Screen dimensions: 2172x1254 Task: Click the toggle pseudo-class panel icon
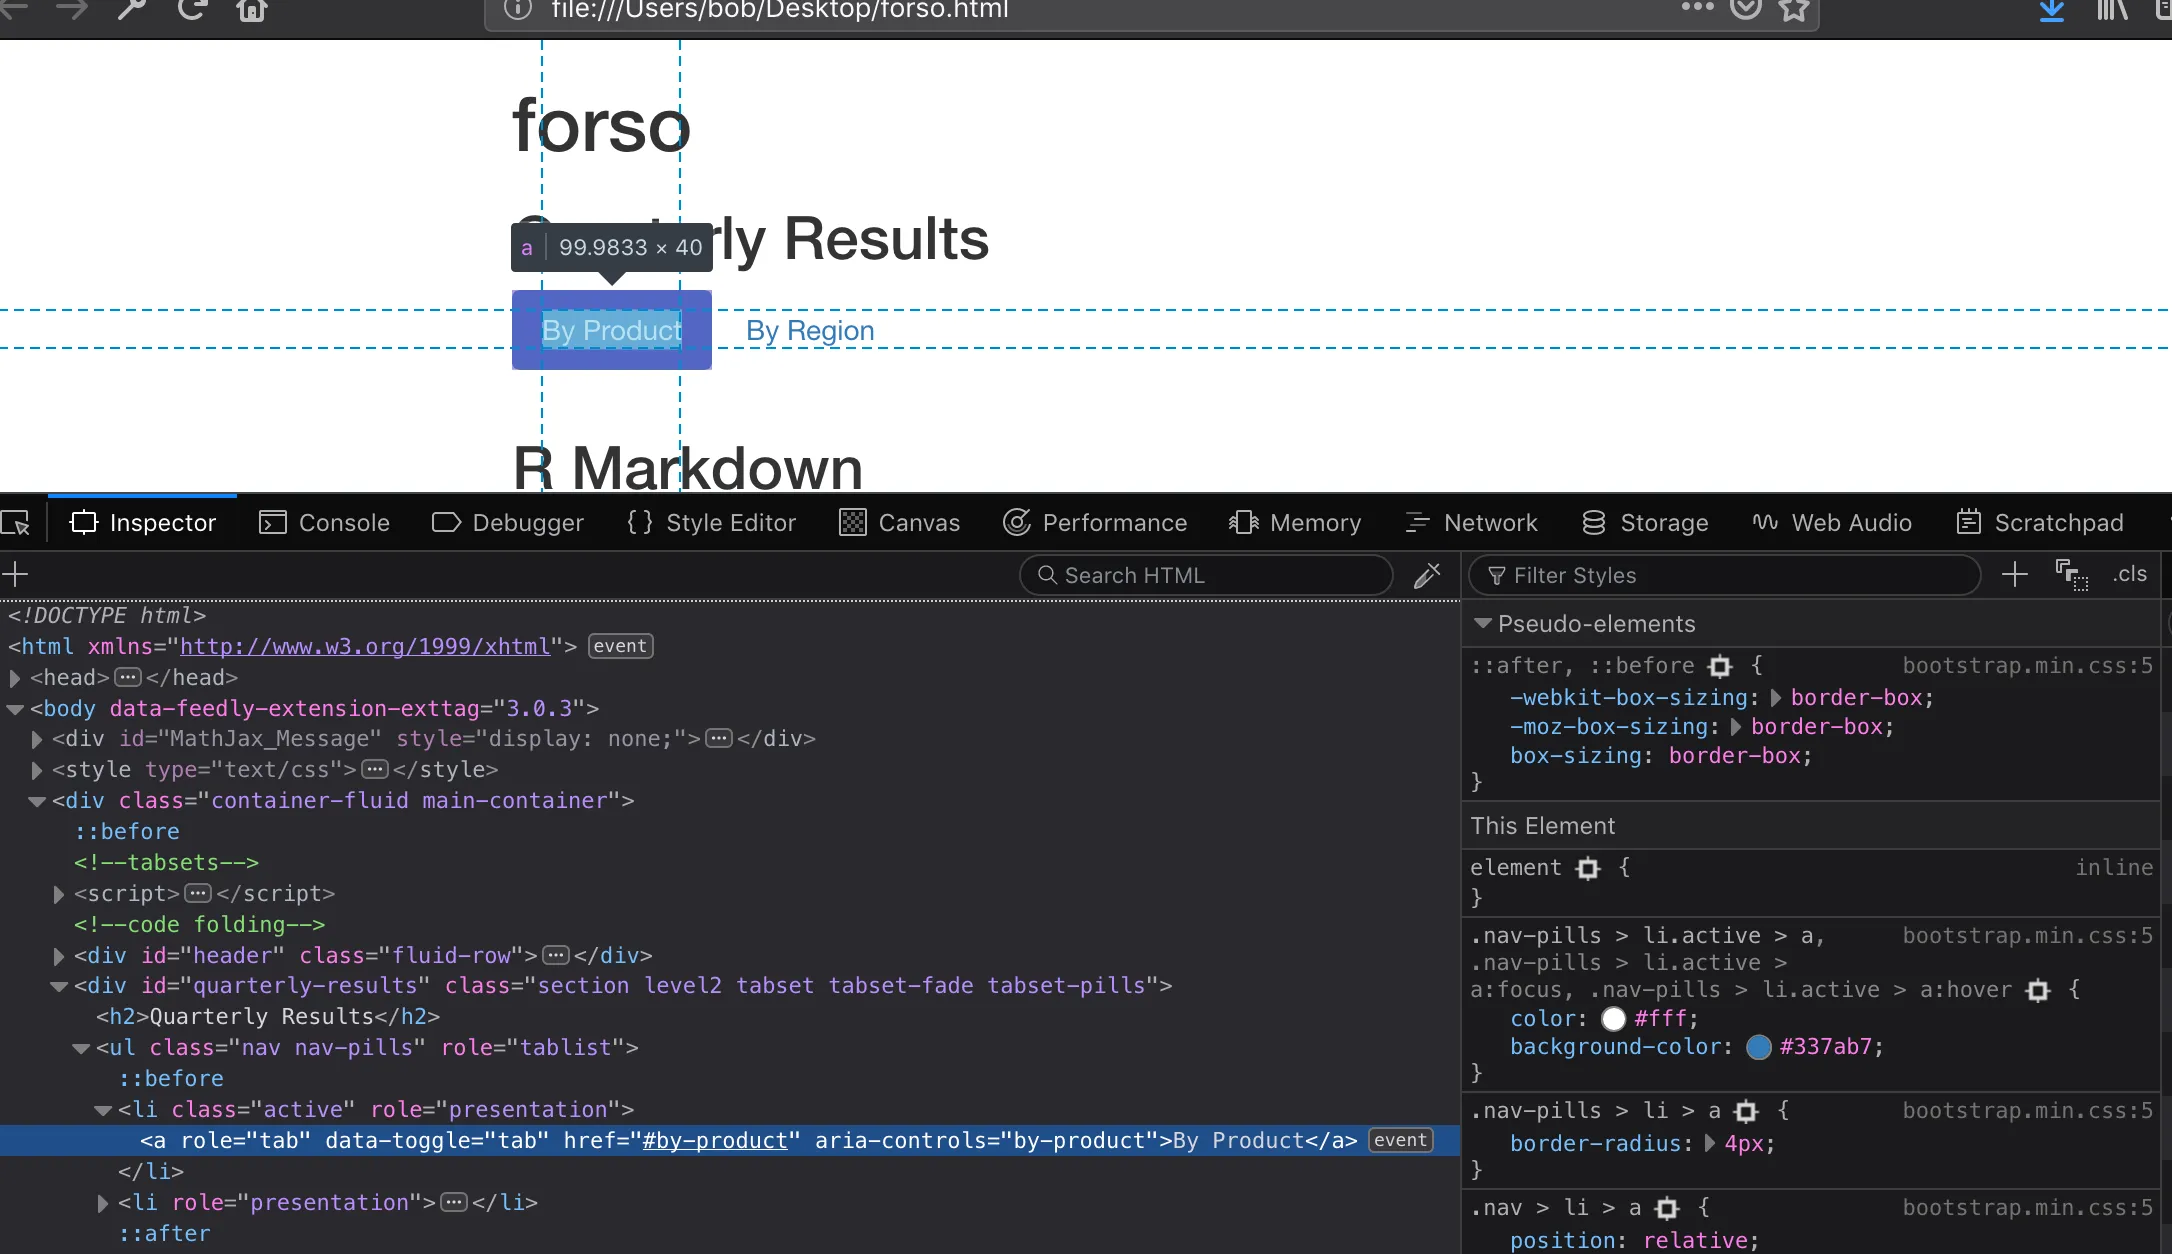point(2071,575)
